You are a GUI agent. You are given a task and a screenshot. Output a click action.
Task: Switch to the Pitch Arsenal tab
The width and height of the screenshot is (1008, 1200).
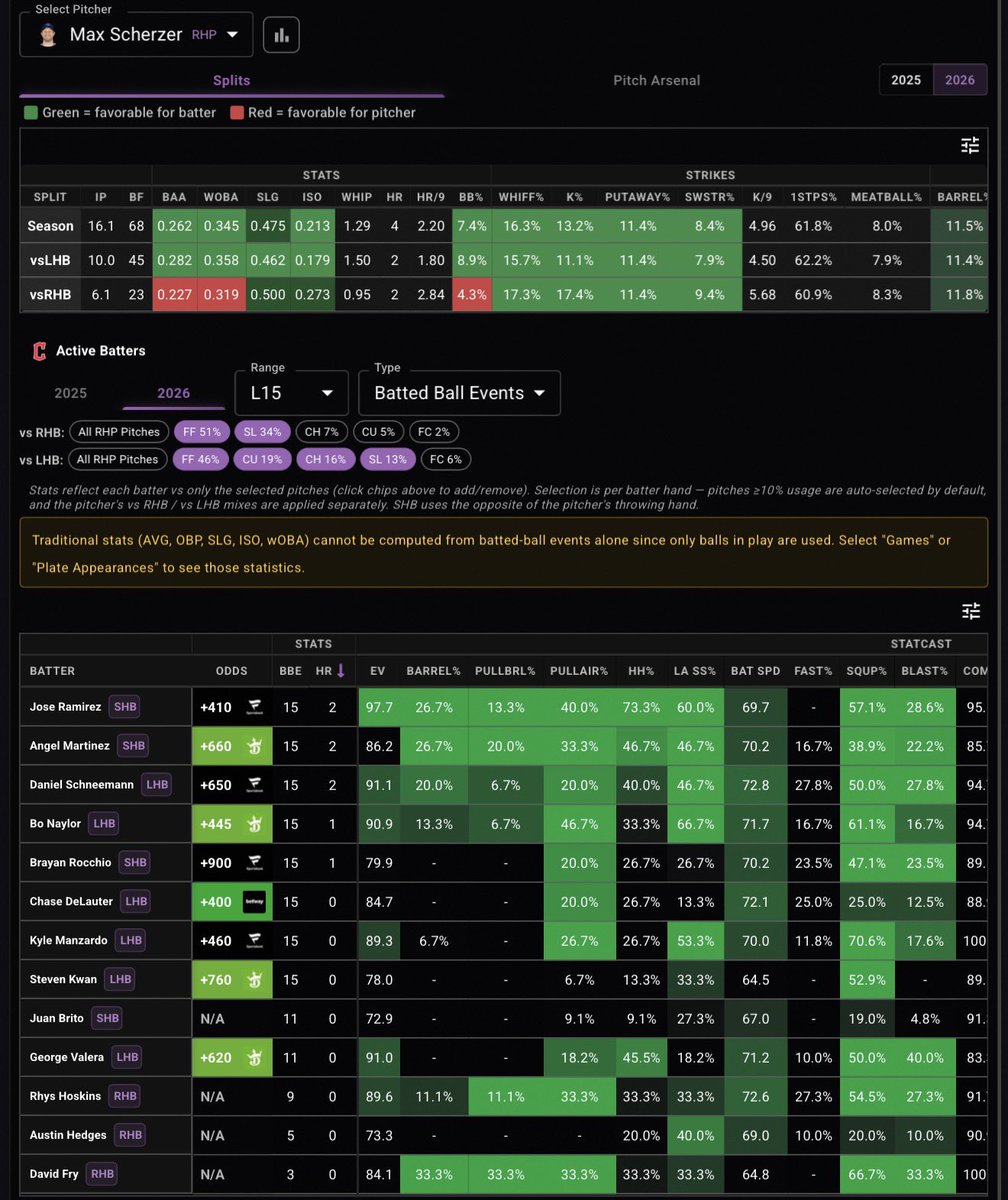(656, 80)
